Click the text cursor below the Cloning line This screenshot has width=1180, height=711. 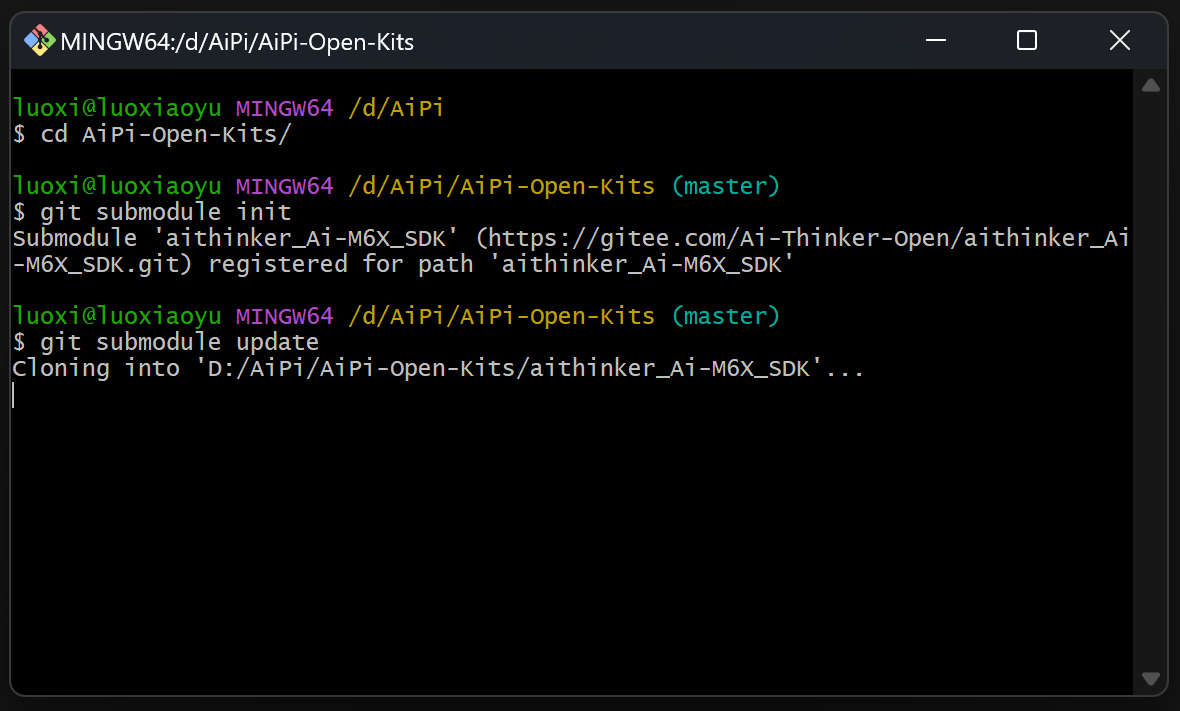point(14,395)
